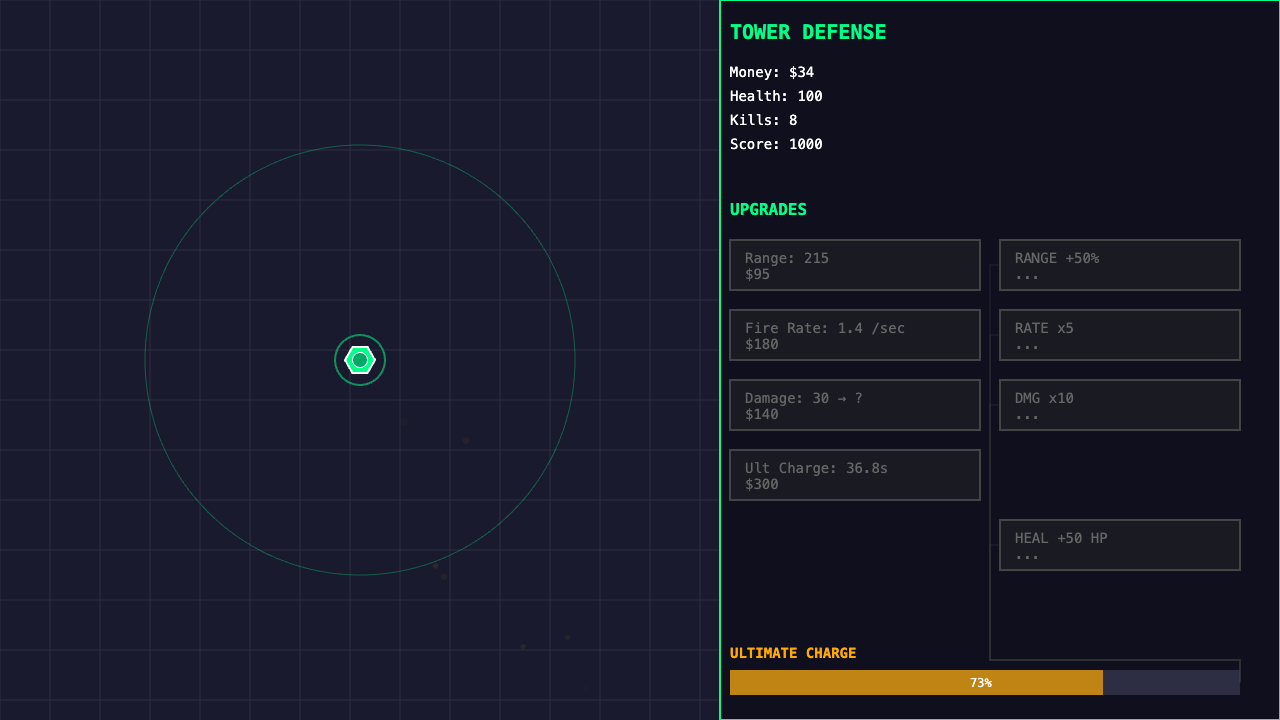
Task: Select the DMG x10 ability
Action: [x=1119, y=405]
